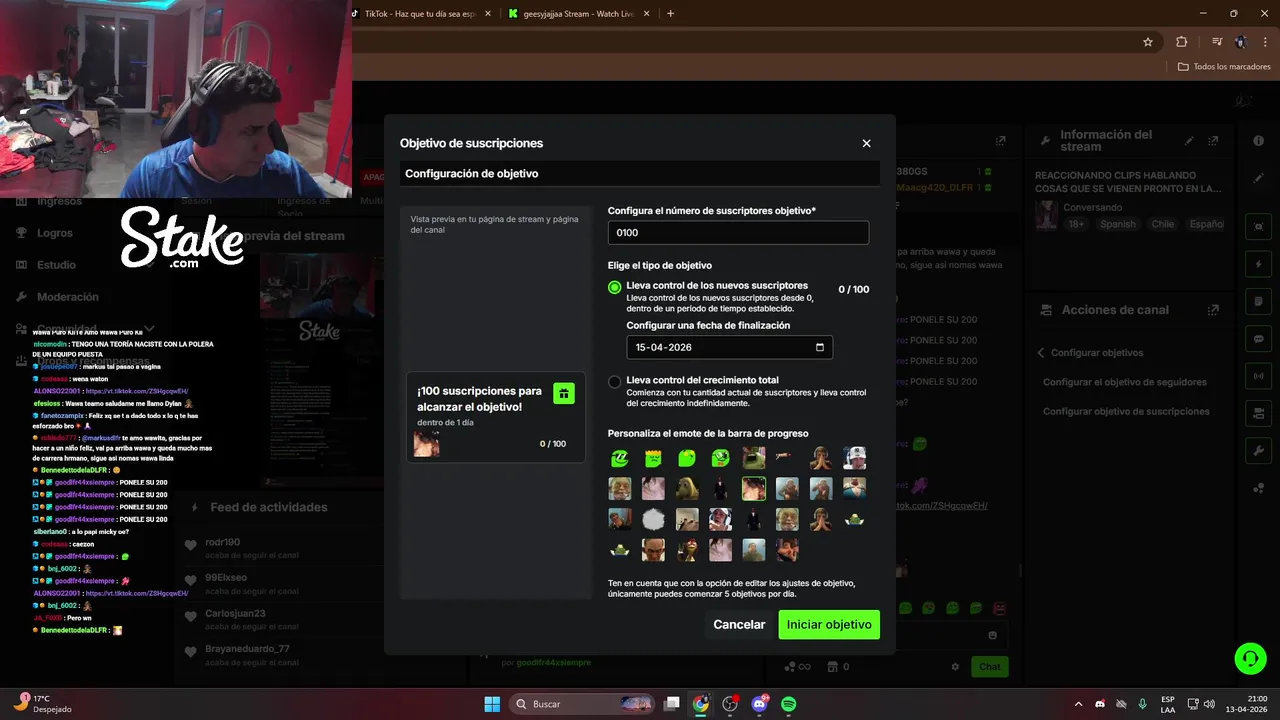Click the Chat send button
This screenshot has width=1280, height=720.
[989, 667]
